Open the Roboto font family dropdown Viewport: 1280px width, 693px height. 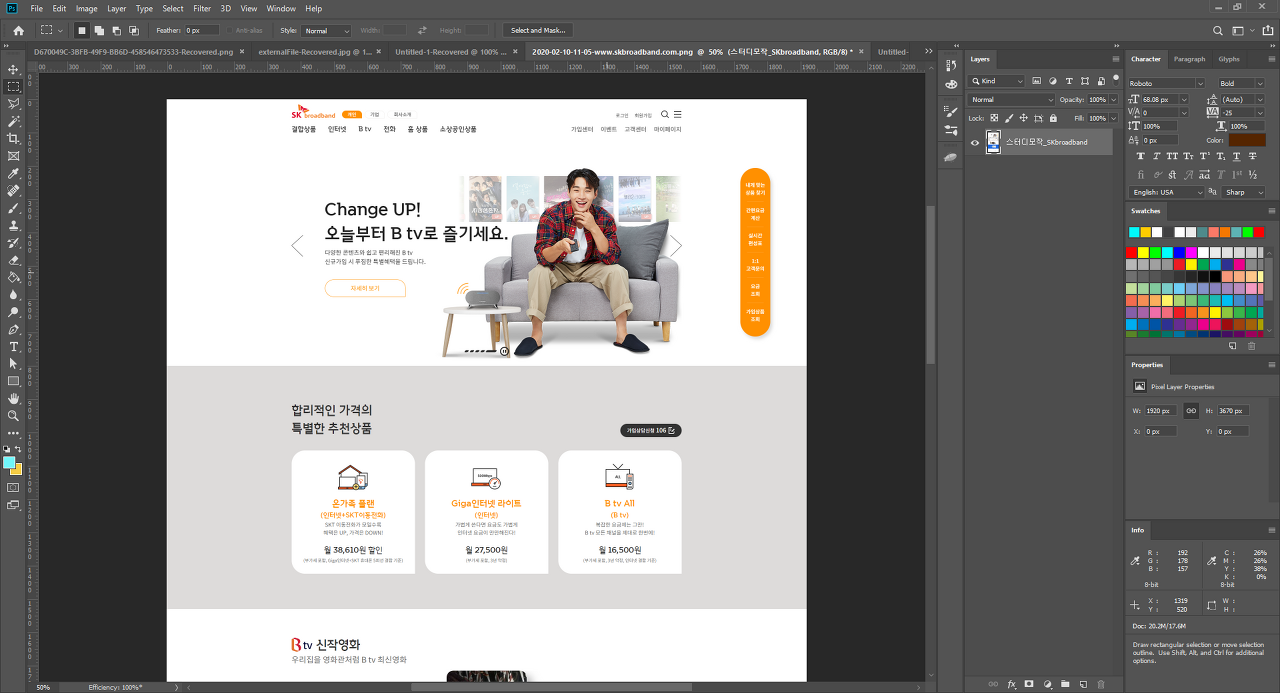(x=1166, y=84)
